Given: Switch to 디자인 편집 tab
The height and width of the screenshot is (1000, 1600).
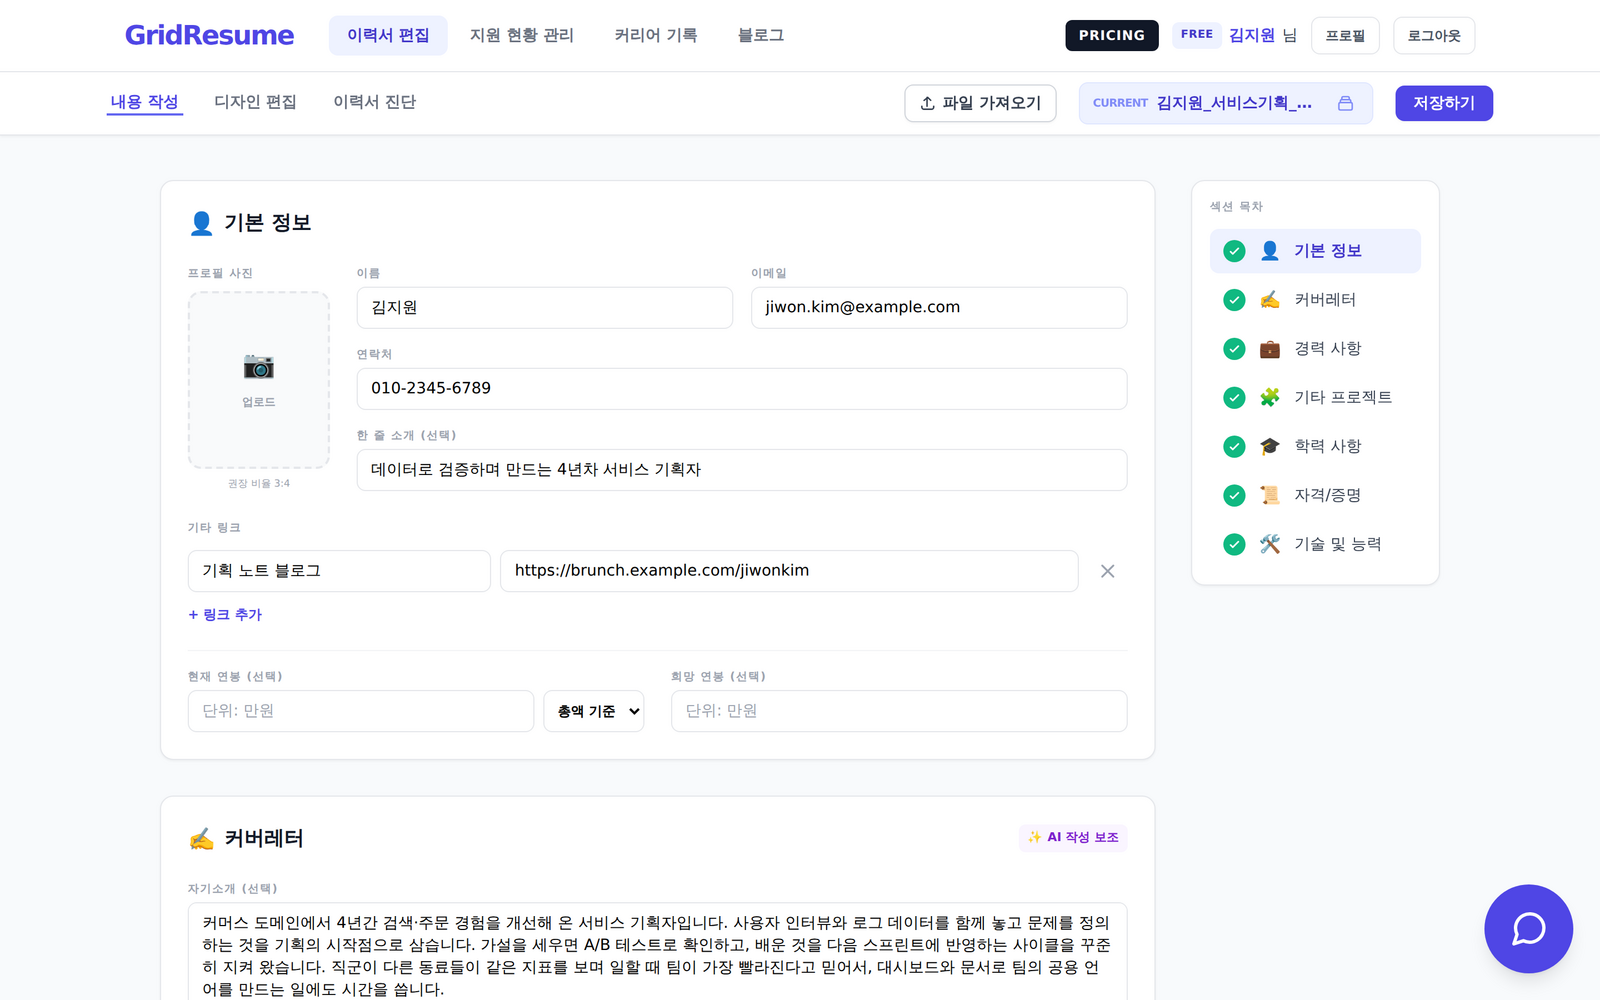Looking at the screenshot, I should click(255, 102).
